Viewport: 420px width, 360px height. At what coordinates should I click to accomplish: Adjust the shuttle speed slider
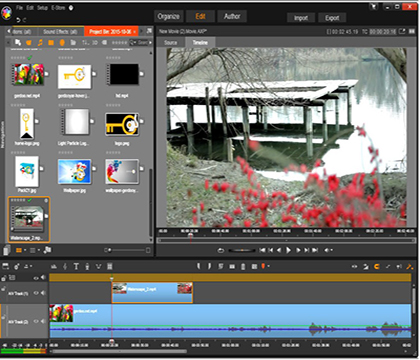pyautogui.click(x=242, y=250)
